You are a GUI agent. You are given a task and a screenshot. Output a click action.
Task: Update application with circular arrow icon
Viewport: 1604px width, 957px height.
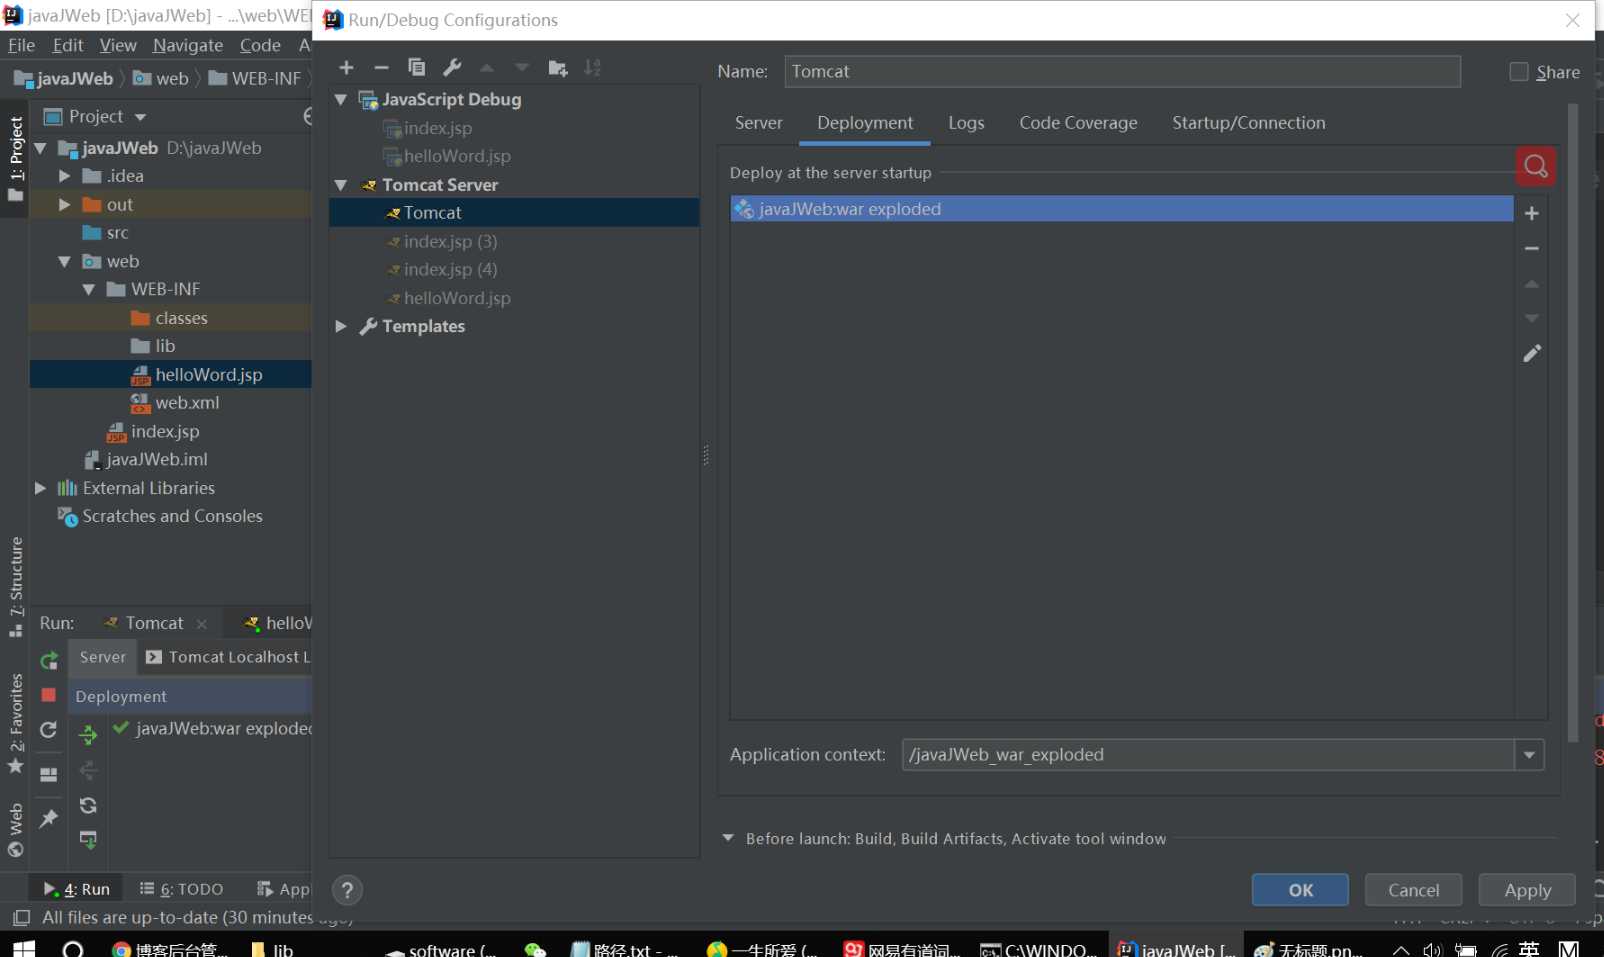48,730
